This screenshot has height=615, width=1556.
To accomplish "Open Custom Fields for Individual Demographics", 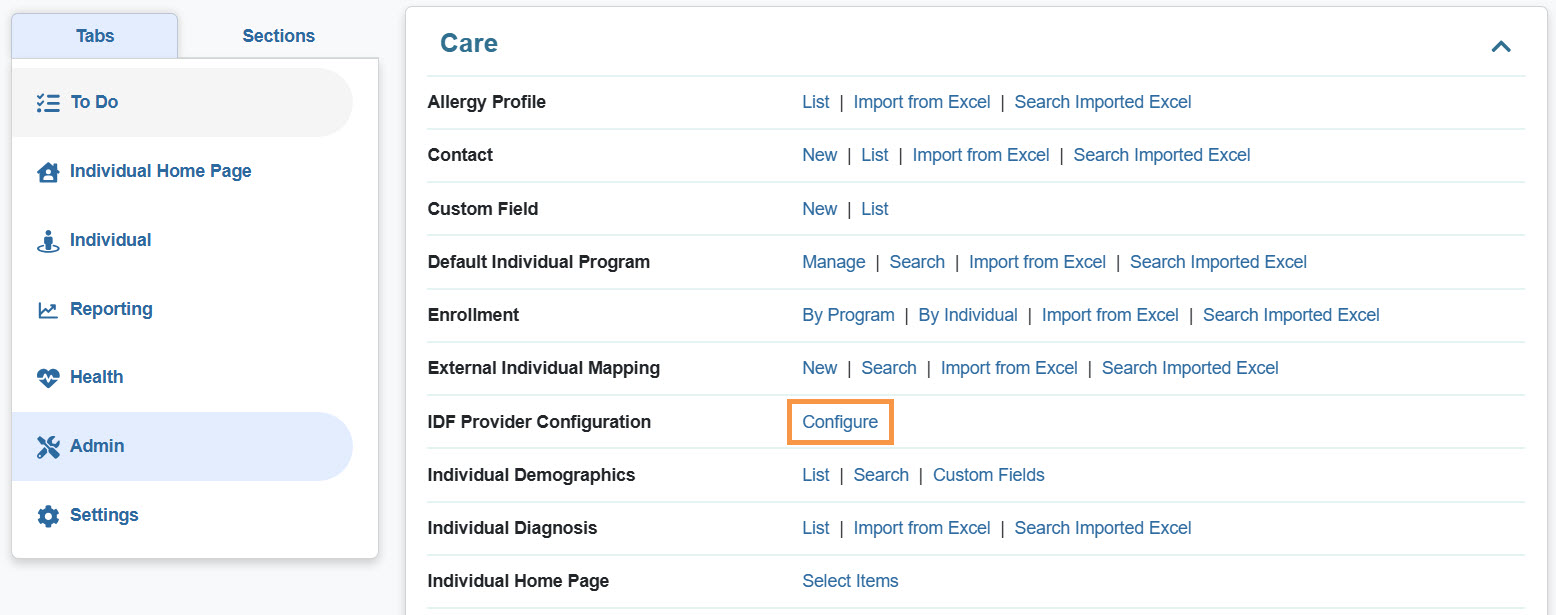I will point(988,475).
